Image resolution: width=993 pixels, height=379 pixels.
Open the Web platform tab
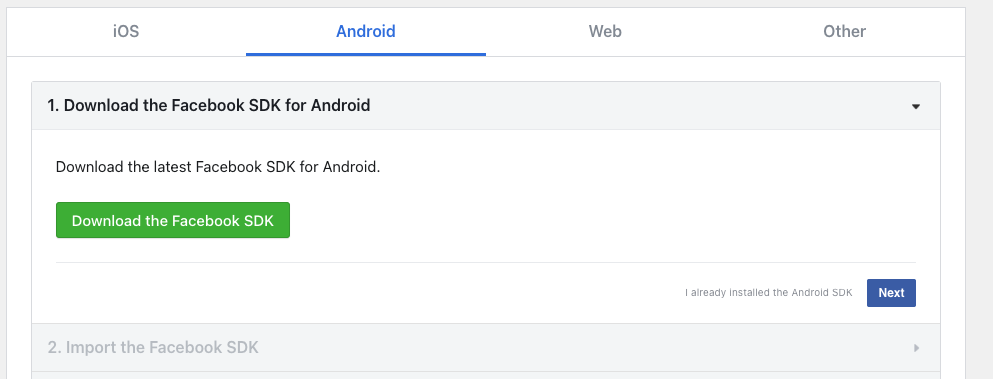(x=605, y=31)
